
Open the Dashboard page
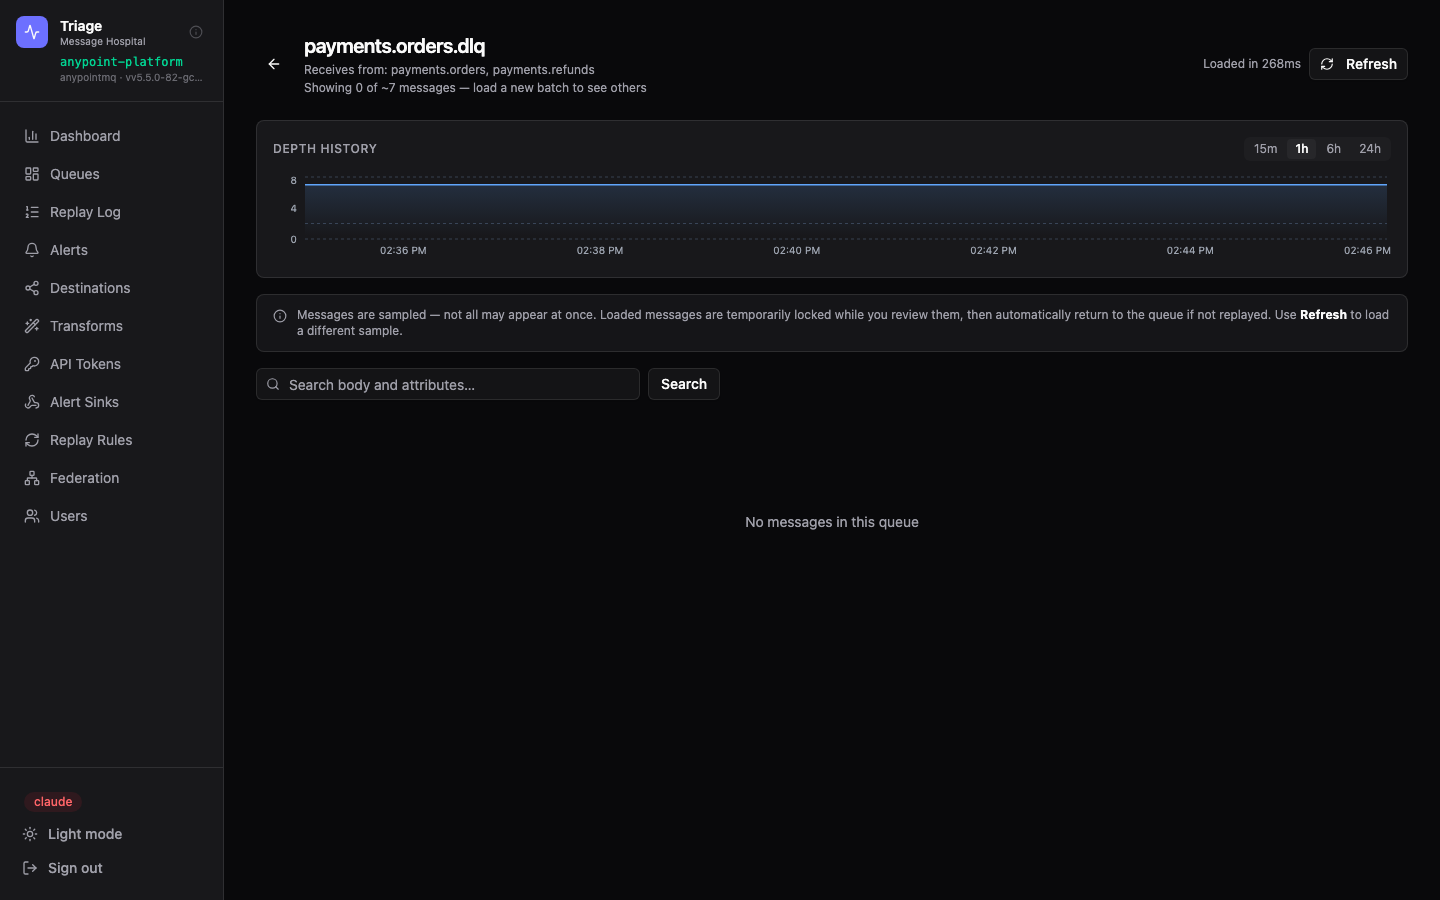pos(111,136)
